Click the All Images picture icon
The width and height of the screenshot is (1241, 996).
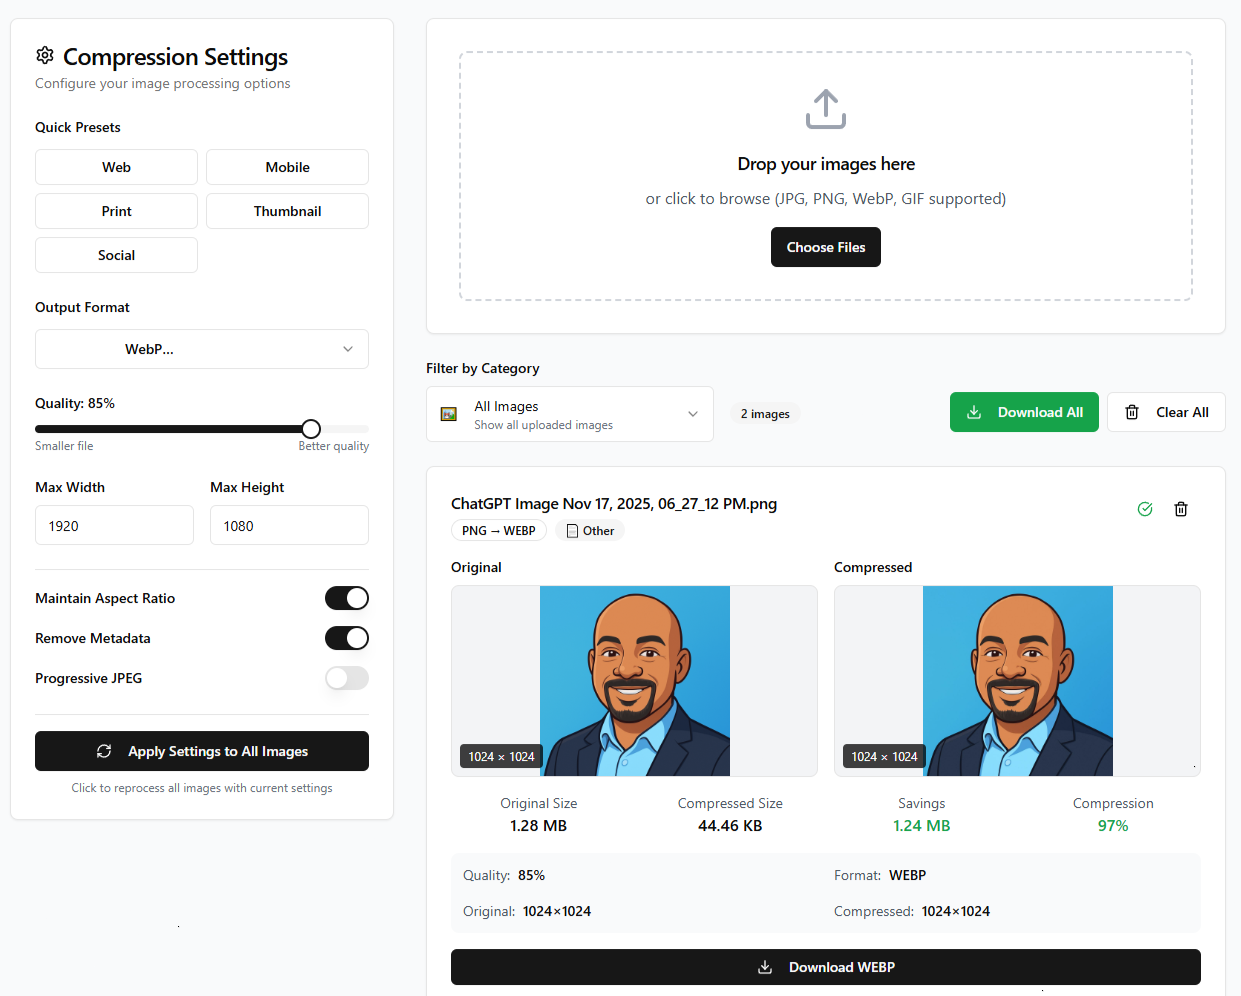tap(449, 414)
